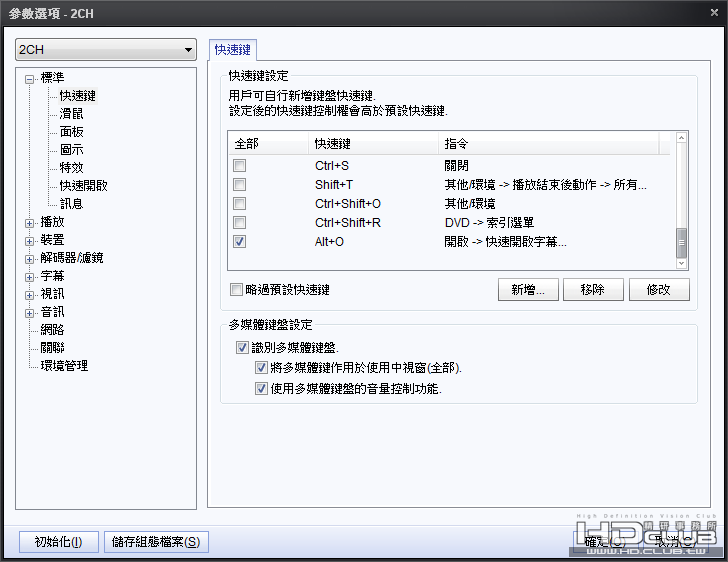This screenshot has height=562, width=728.
Task: Click the 新增... button
Action: [x=528, y=290]
